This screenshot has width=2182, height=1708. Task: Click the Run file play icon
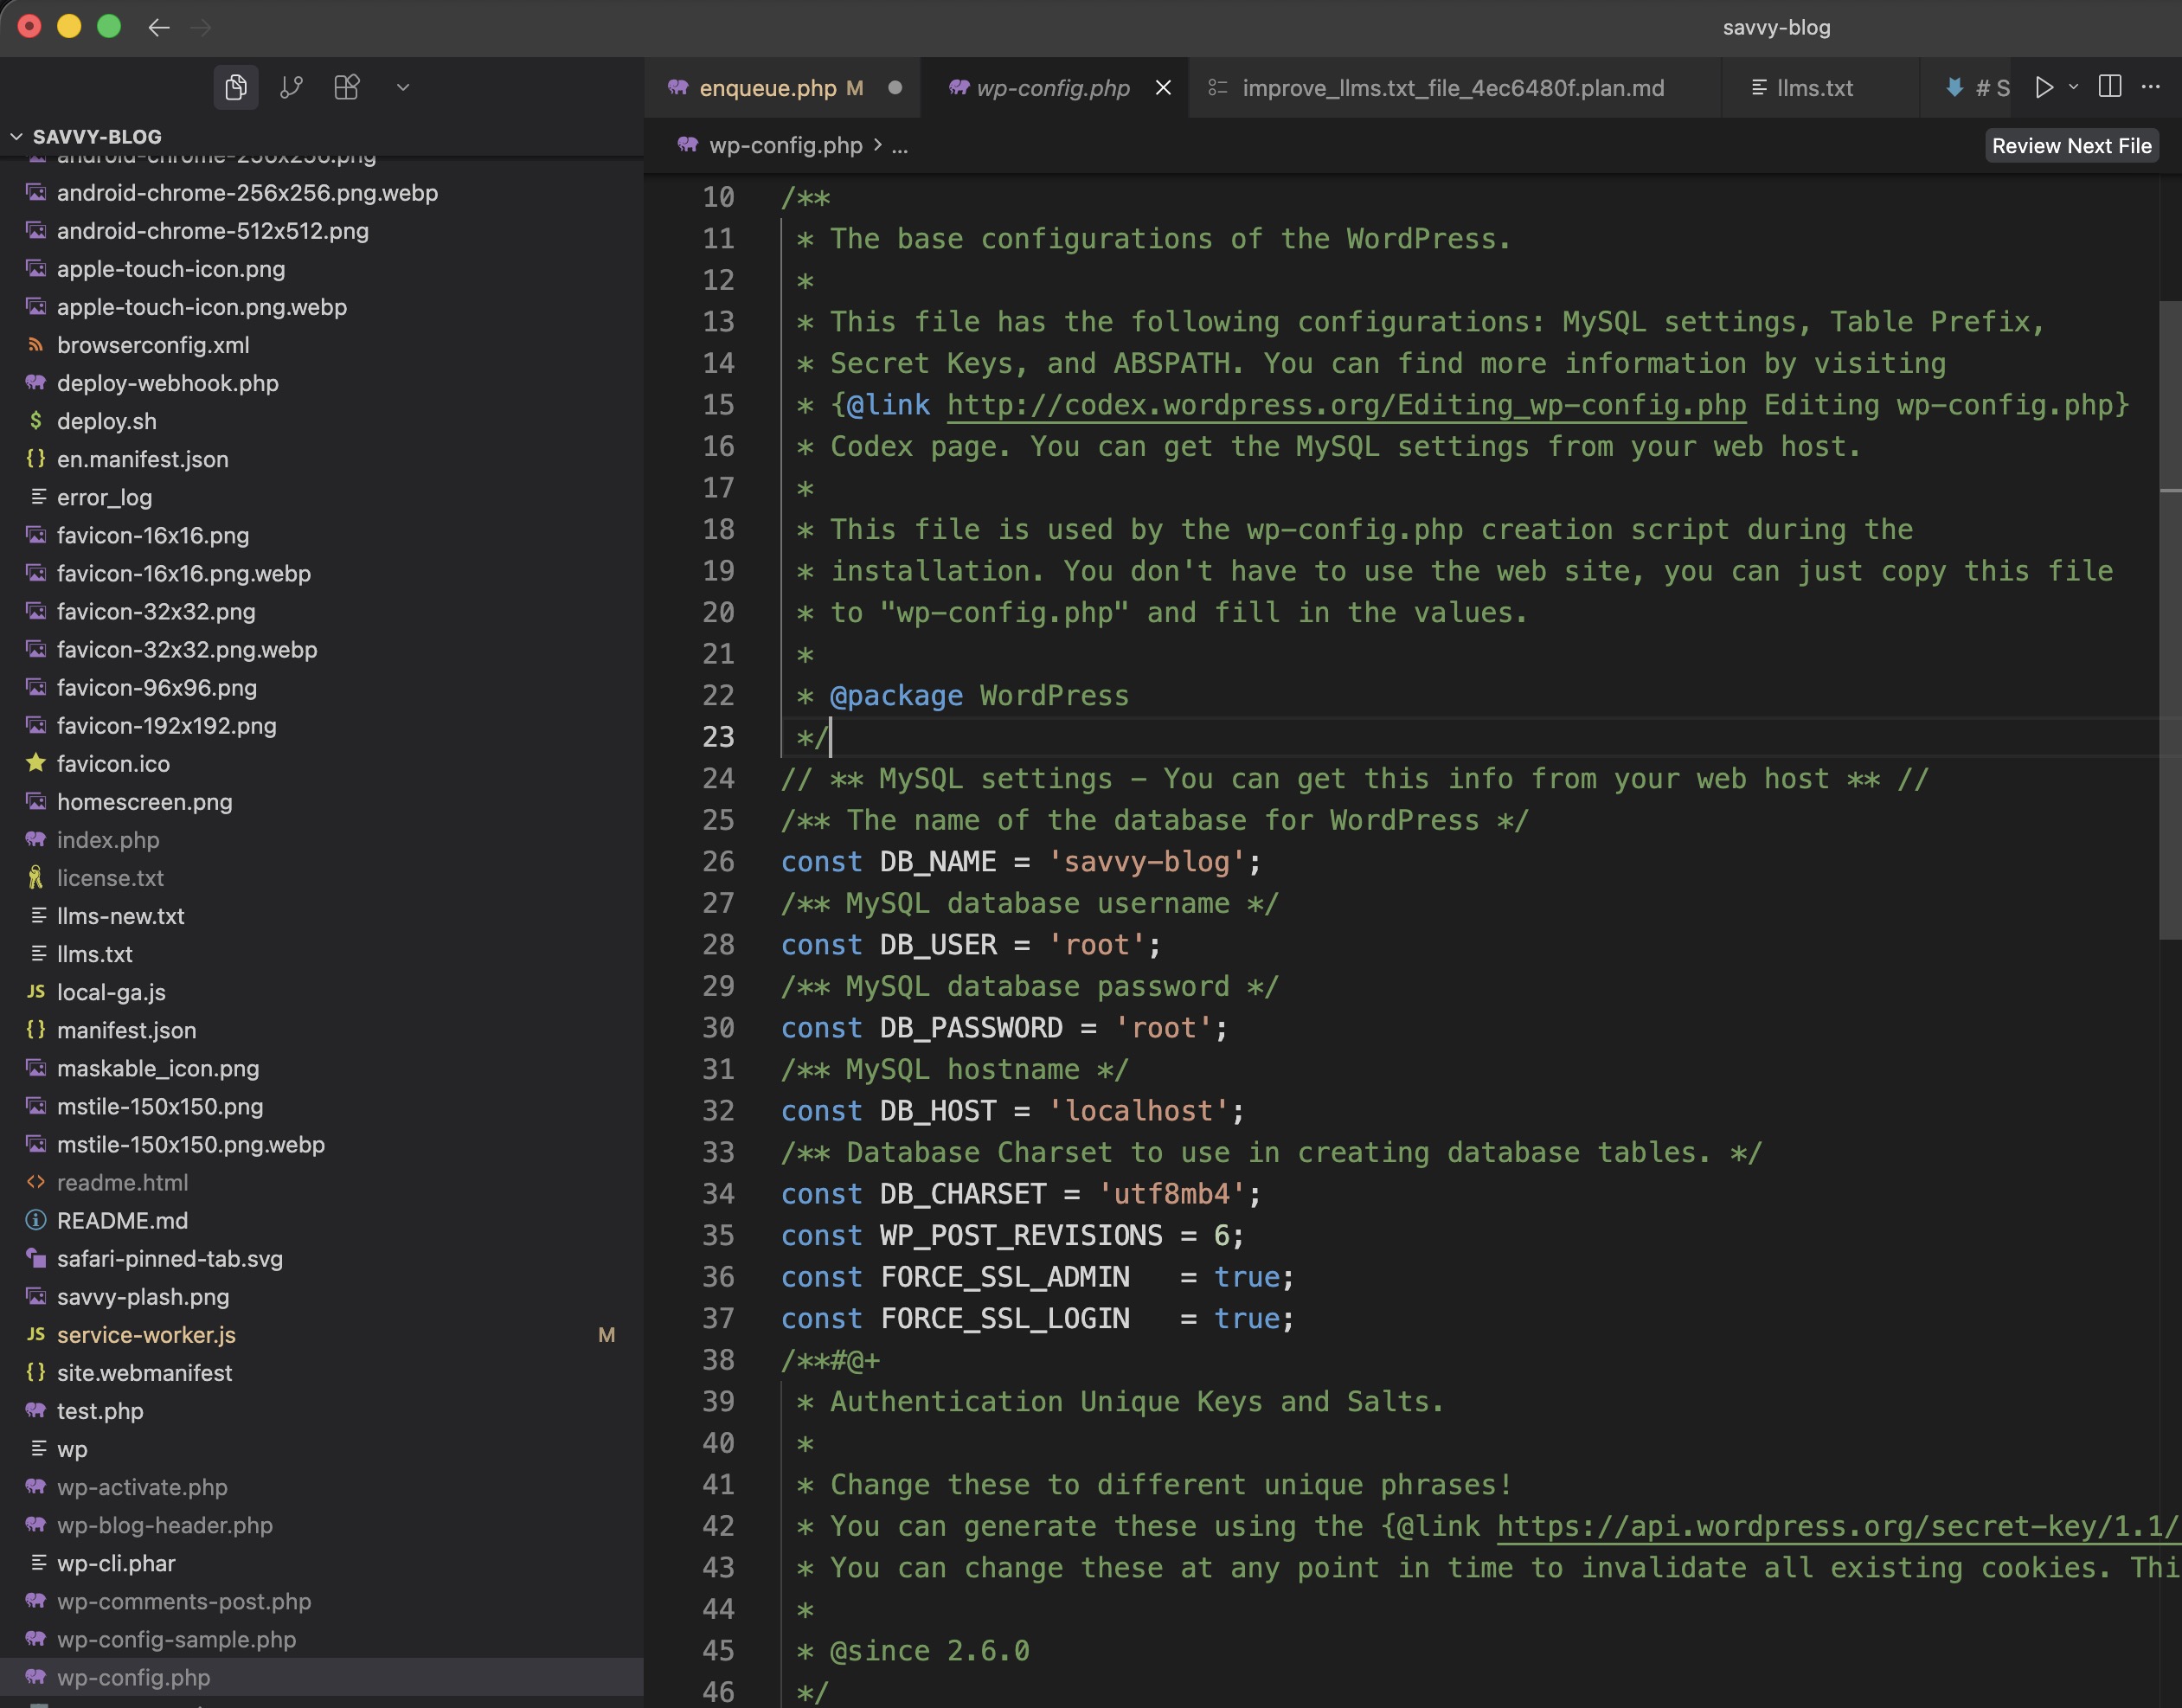(2043, 87)
